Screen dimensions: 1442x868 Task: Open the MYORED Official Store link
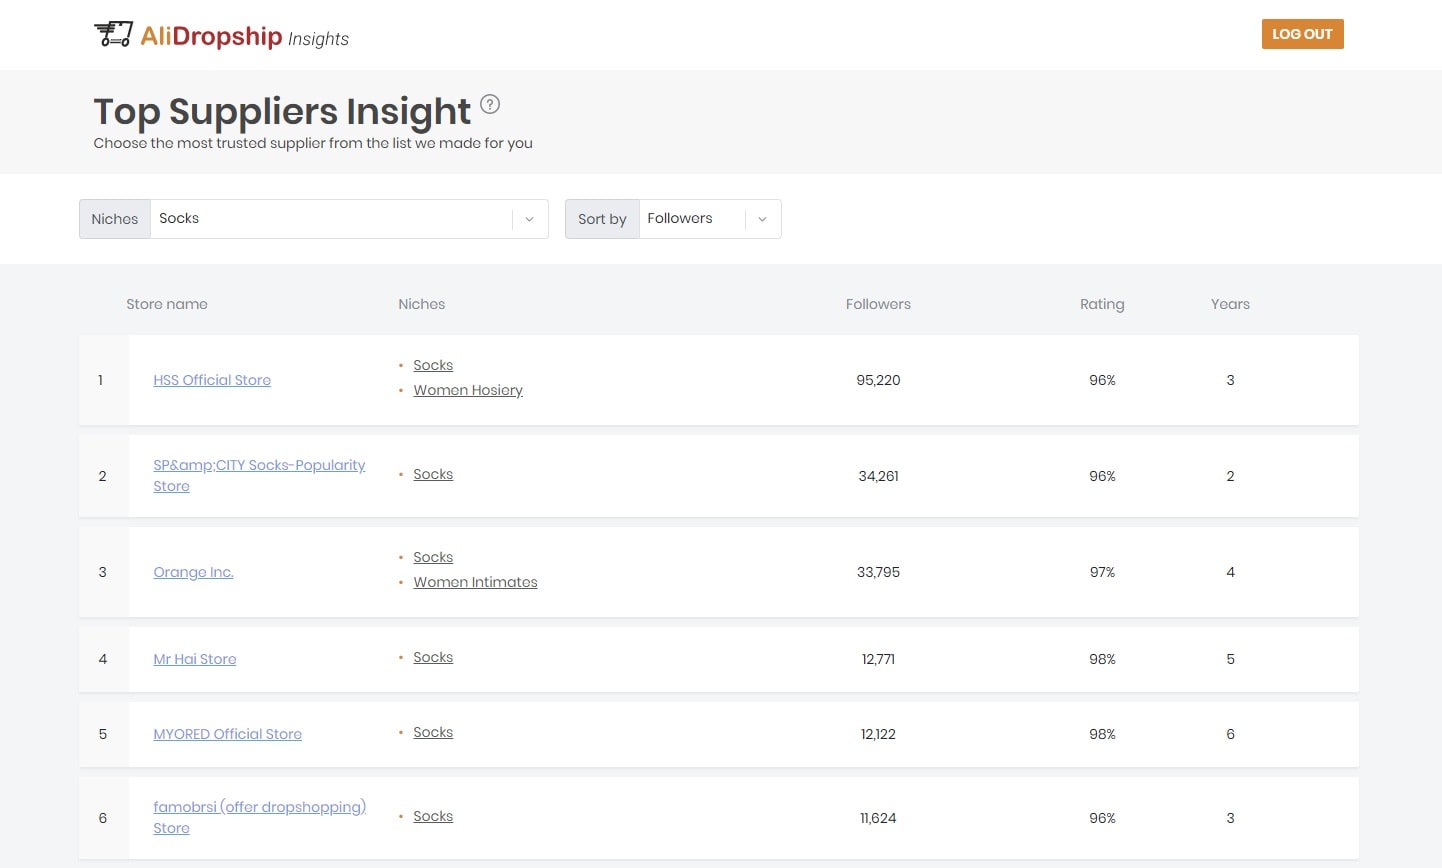click(227, 734)
